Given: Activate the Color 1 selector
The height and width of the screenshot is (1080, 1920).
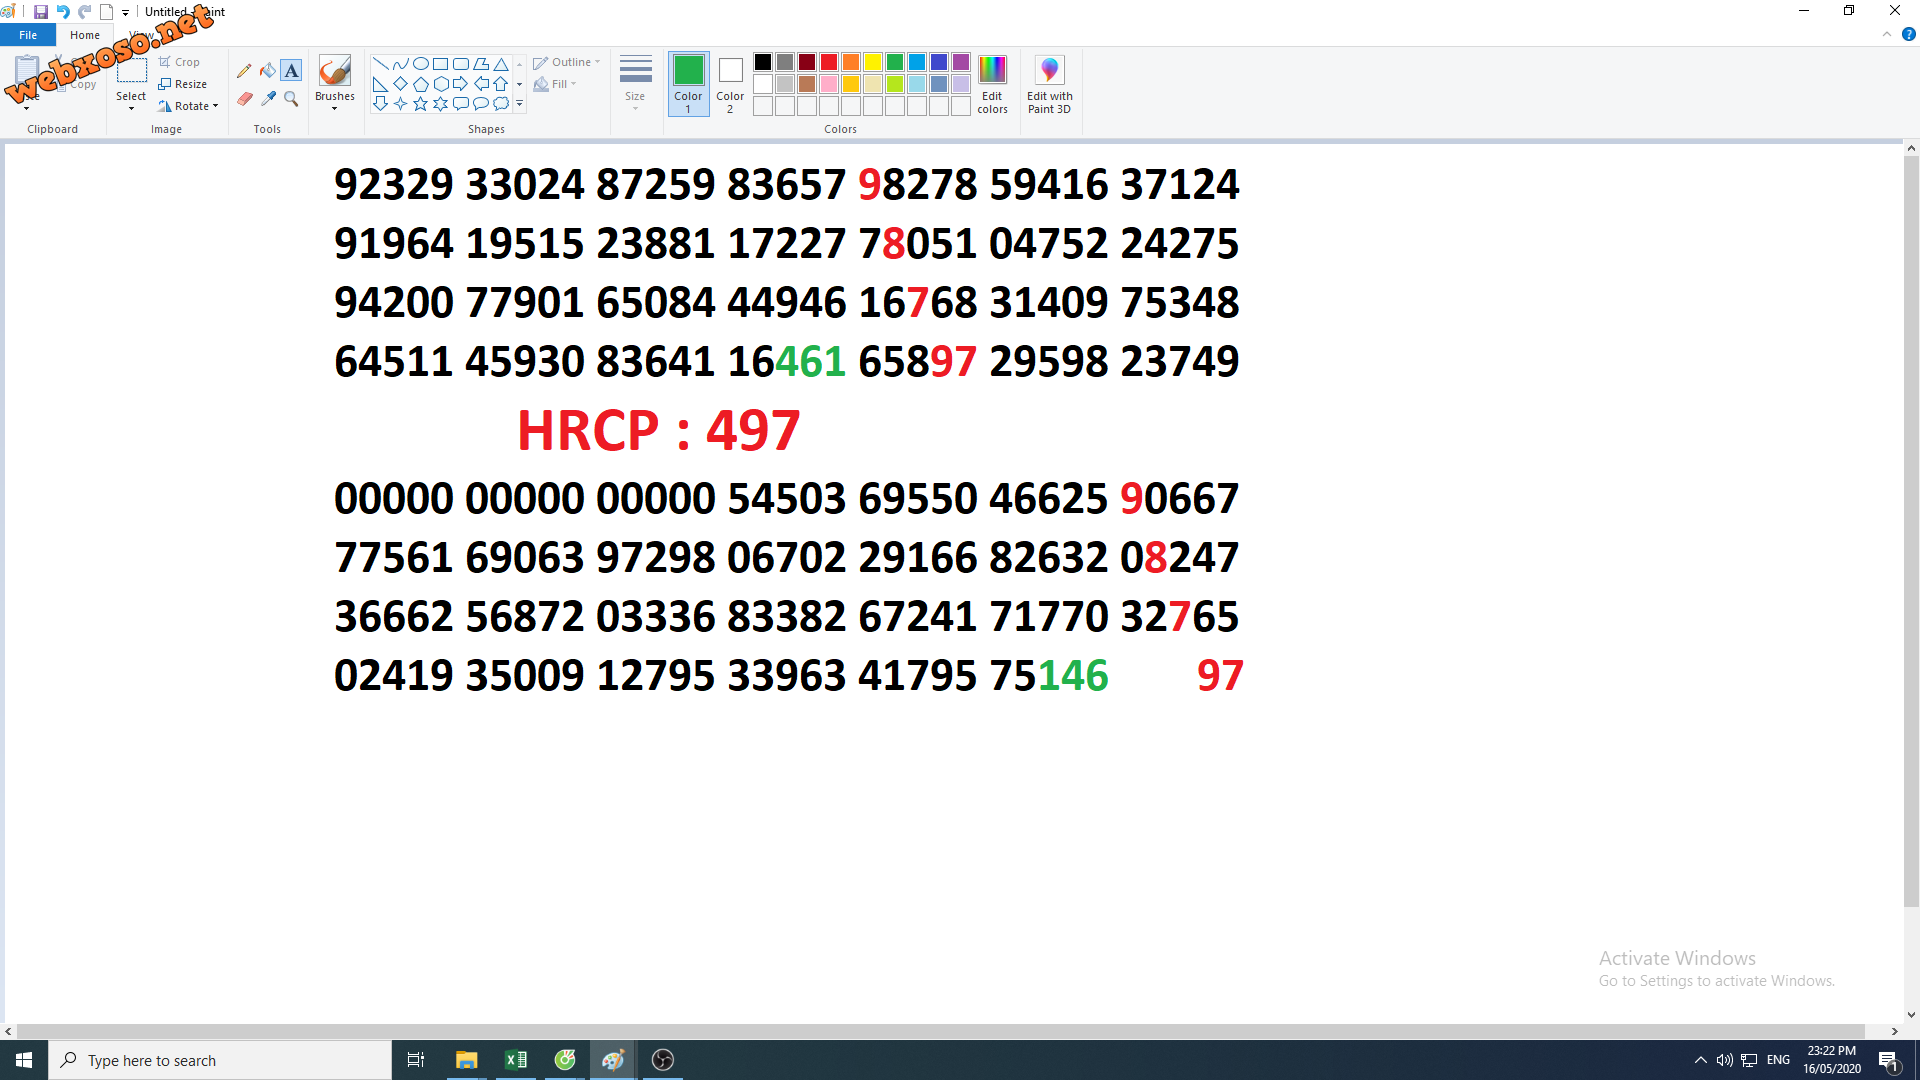Looking at the screenshot, I should pyautogui.click(x=688, y=84).
